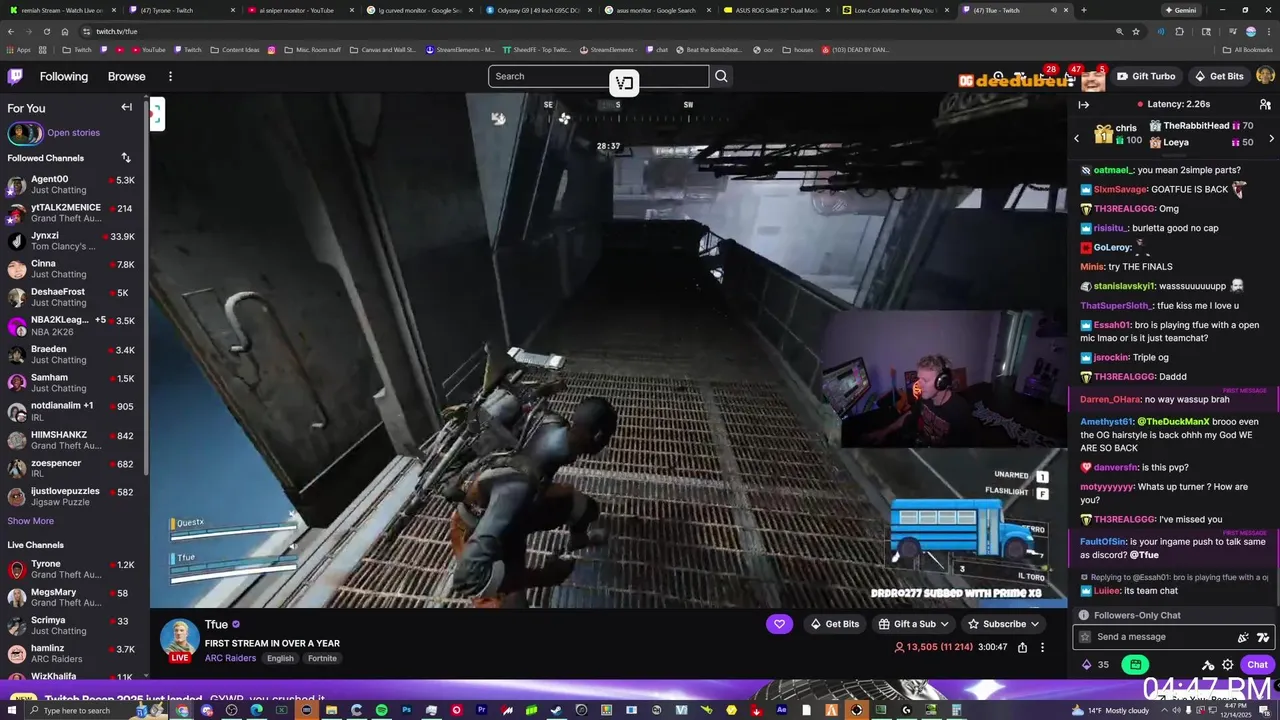Open Tfue channel name link
The height and width of the screenshot is (720, 1280).
216,624
